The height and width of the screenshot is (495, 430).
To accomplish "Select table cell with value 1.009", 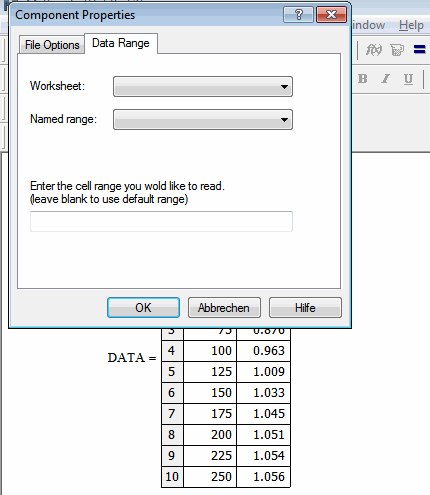I will (x=263, y=372).
